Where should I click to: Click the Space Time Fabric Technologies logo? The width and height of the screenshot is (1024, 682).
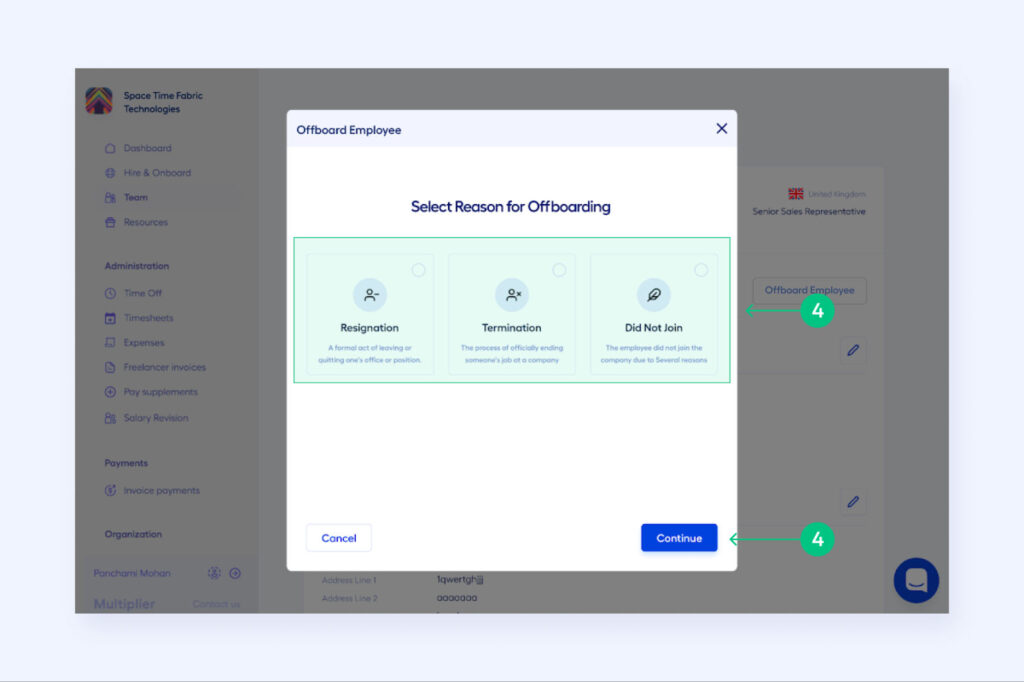[x=98, y=99]
